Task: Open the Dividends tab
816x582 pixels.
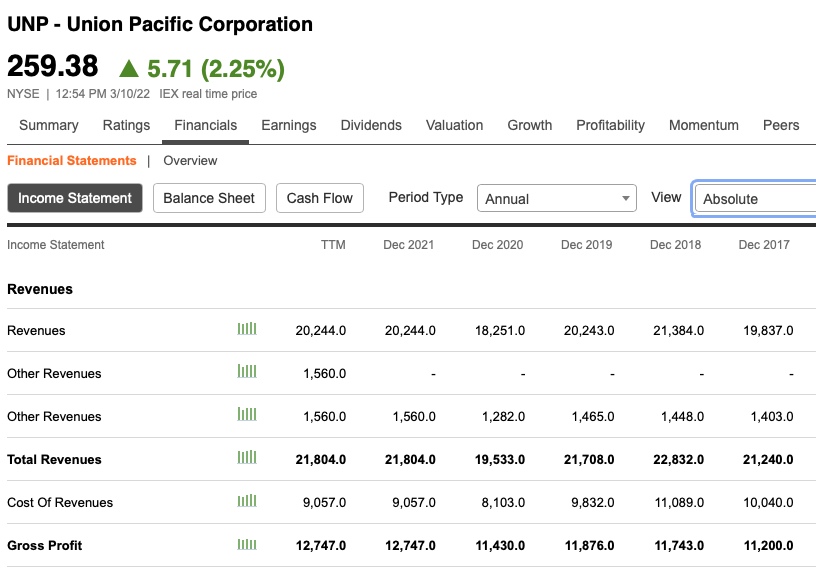Action: pos(371,125)
